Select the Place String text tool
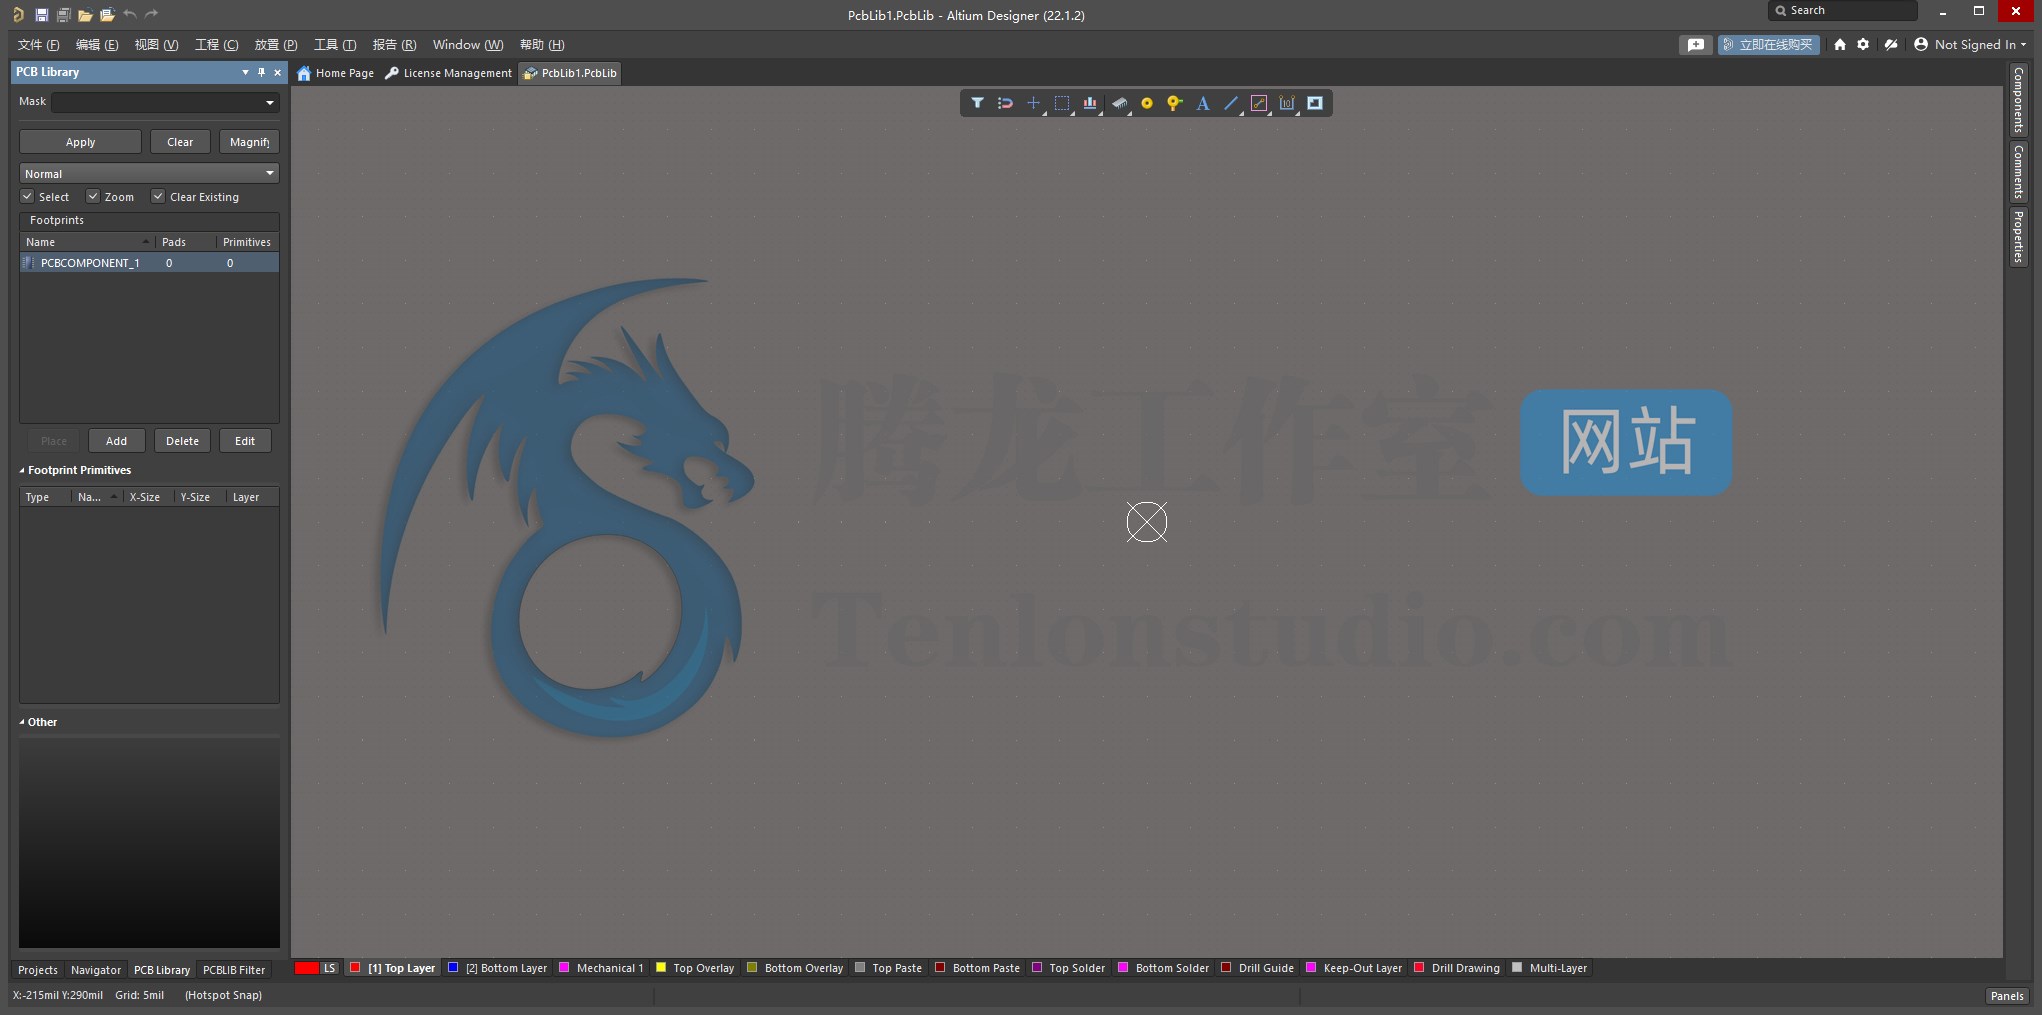 1203,103
